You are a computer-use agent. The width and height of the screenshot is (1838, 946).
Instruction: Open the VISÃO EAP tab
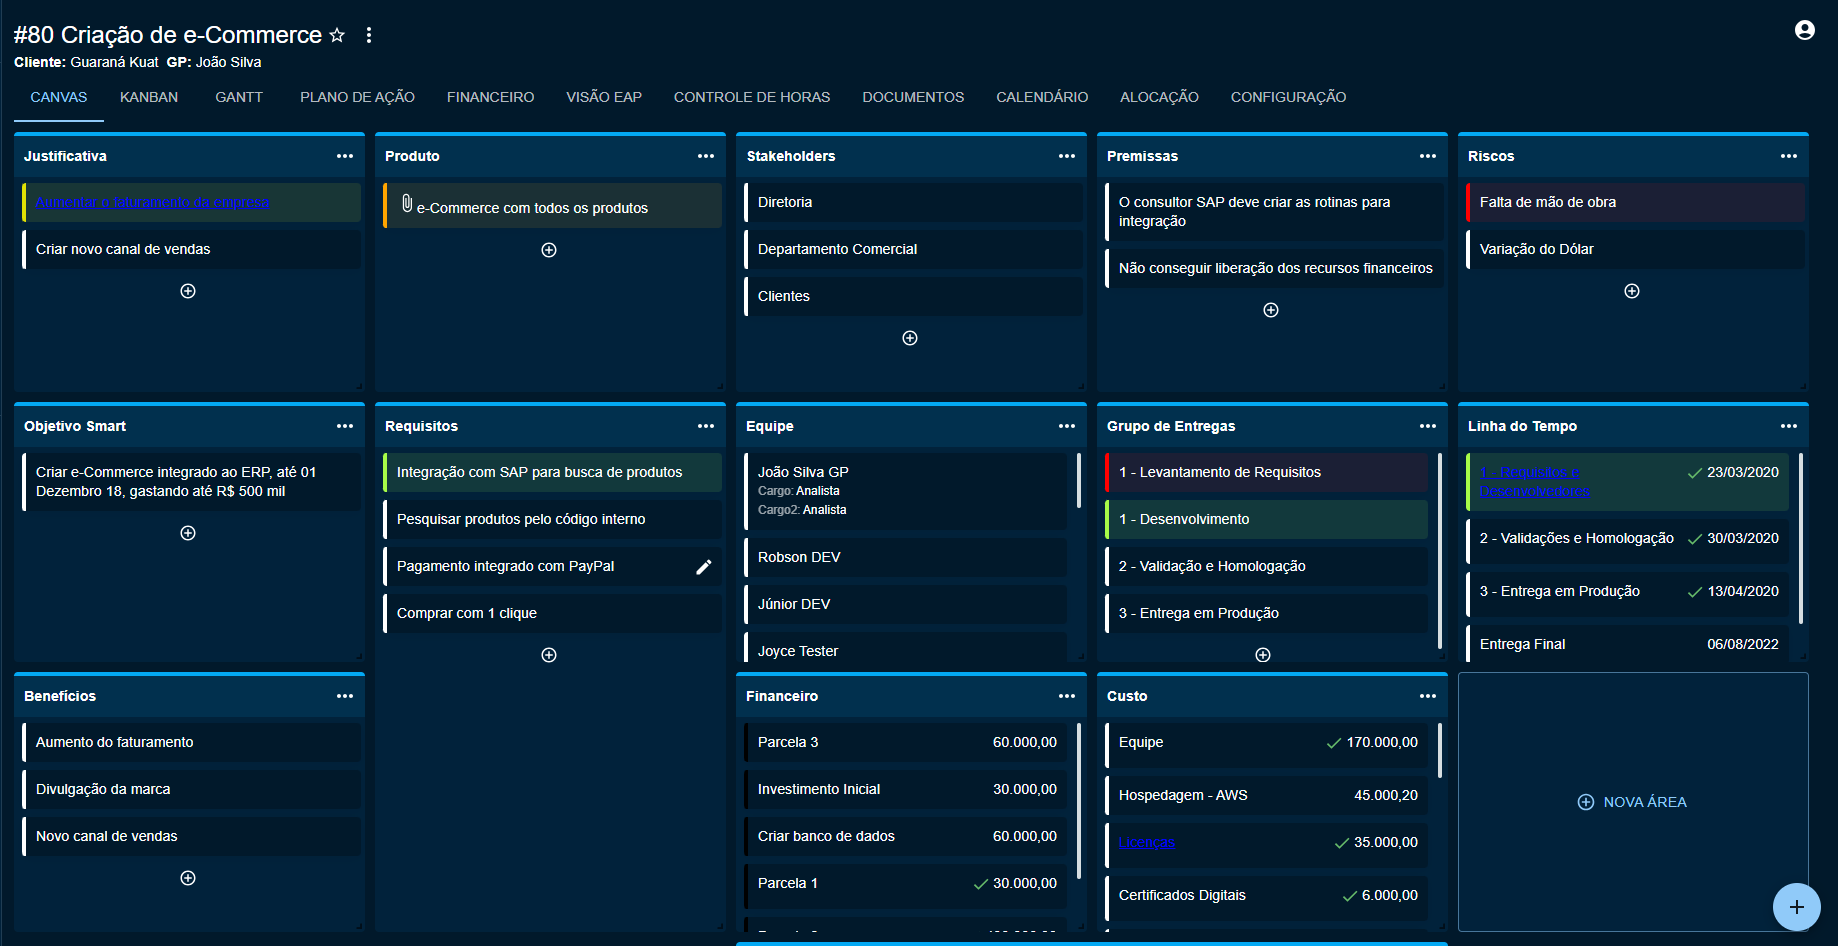(604, 97)
